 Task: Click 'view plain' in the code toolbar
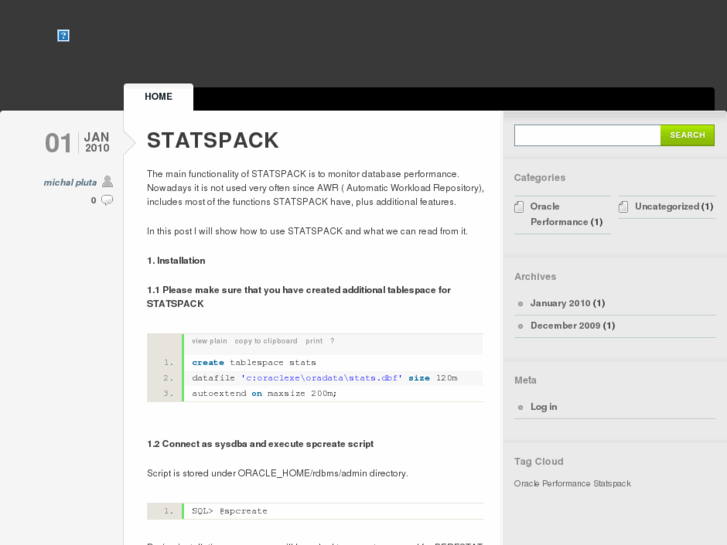(x=209, y=341)
